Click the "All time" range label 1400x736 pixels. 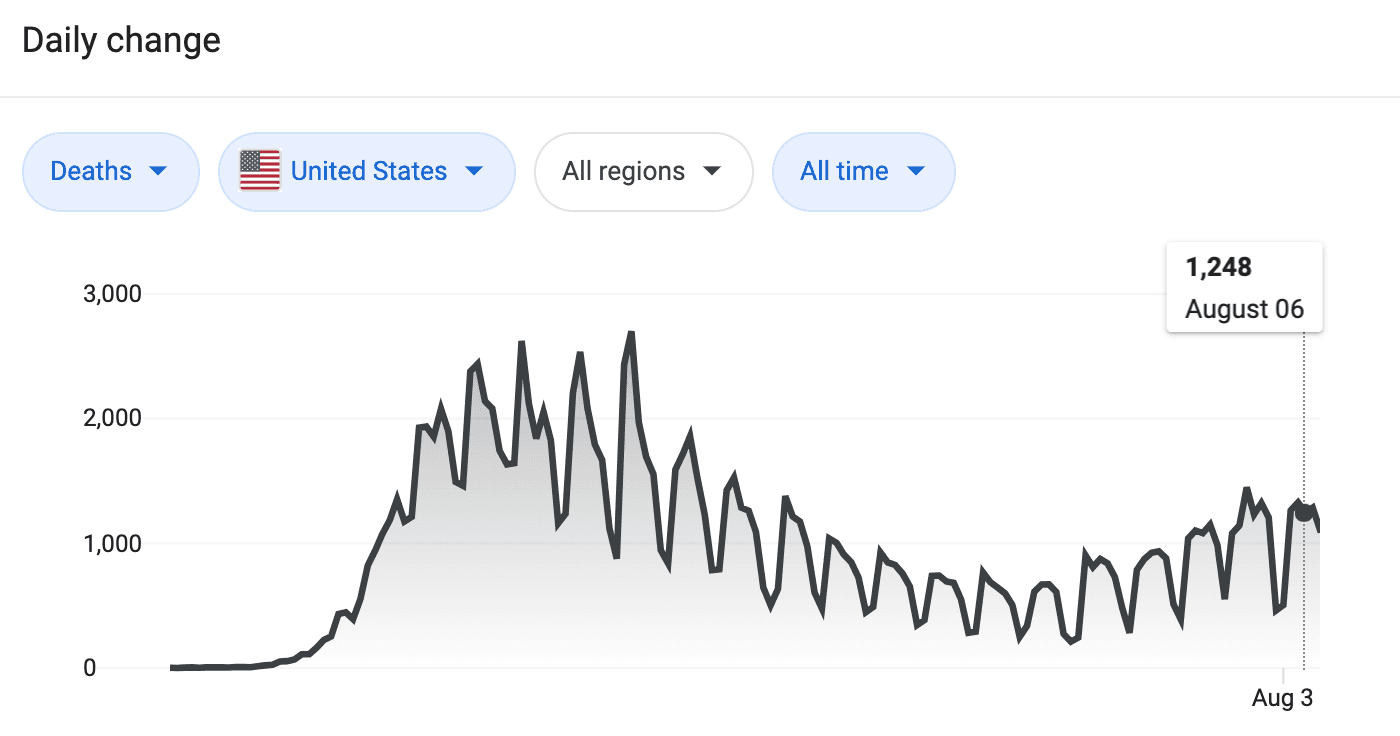tap(844, 171)
